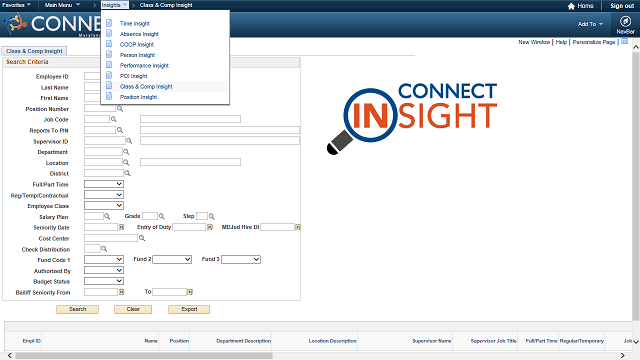
Task: Open Time Insight from the menu
Action: (135, 24)
